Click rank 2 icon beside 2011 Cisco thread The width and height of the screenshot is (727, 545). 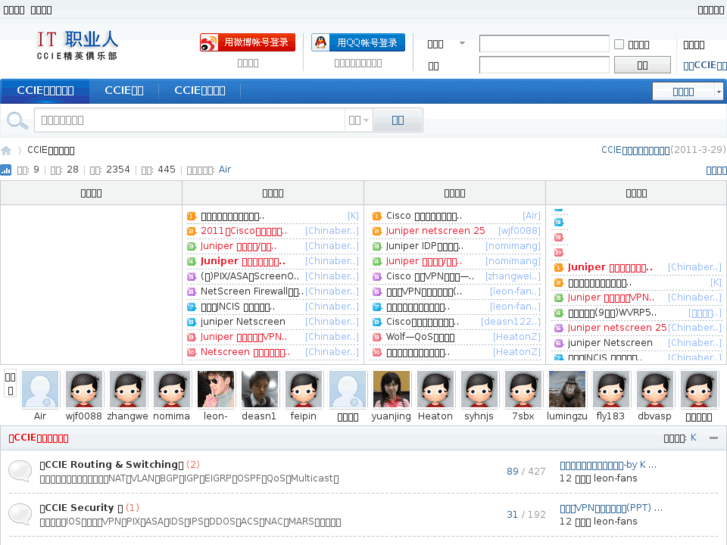(x=191, y=231)
